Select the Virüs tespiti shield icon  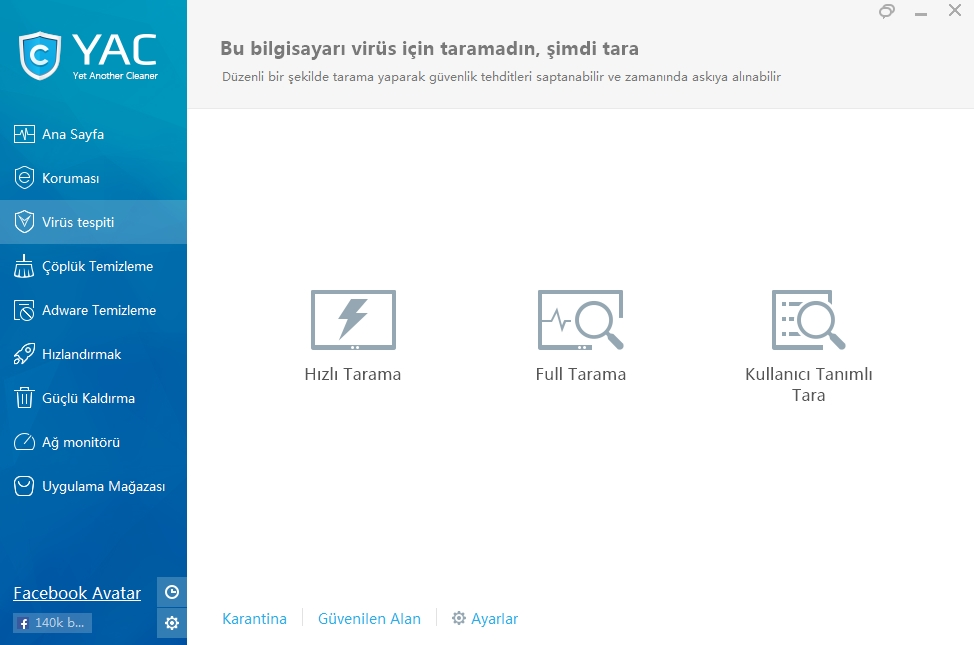pyautogui.click(x=24, y=222)
